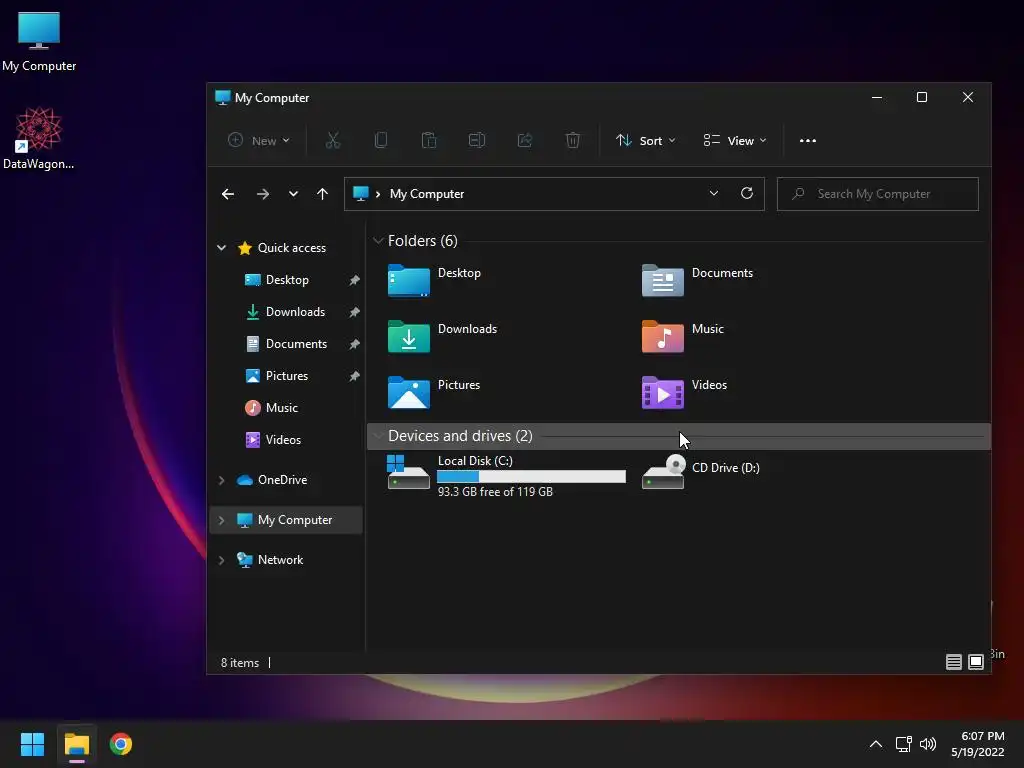Select the DataWagon desktop shortcut

(39, 138)
